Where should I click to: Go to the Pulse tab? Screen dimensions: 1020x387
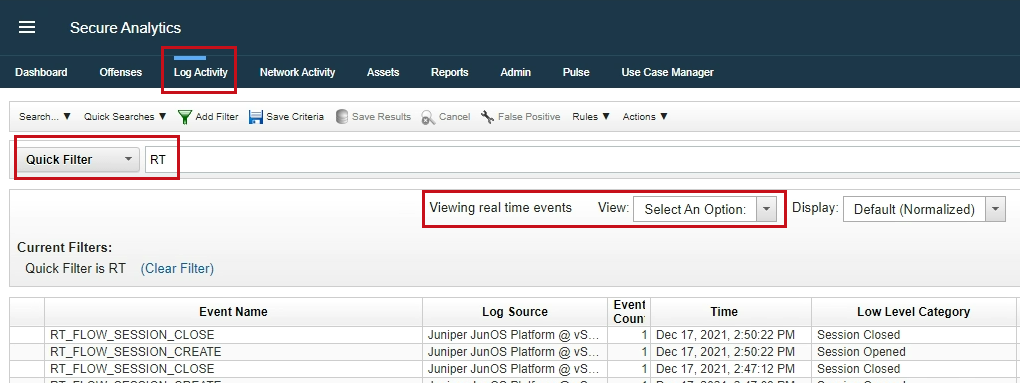coord(576,72)
